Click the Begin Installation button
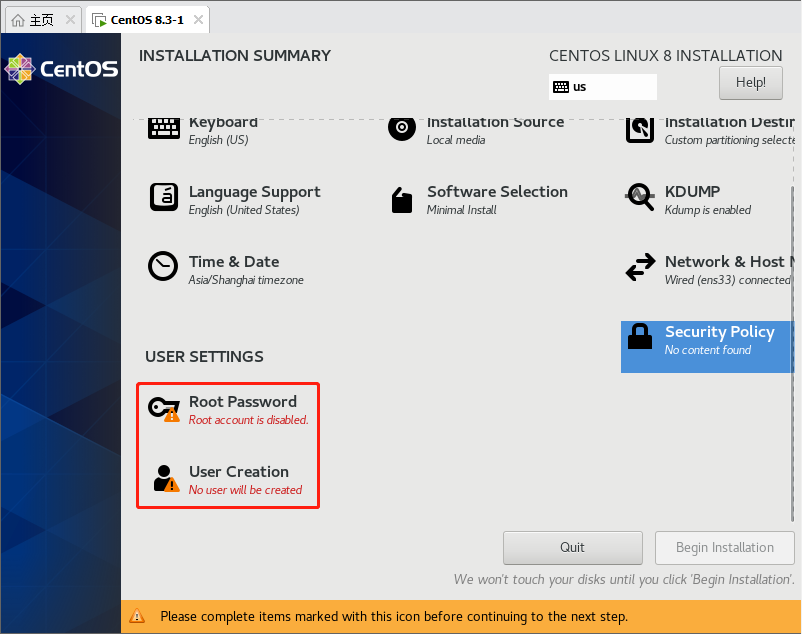 (725, 548)
